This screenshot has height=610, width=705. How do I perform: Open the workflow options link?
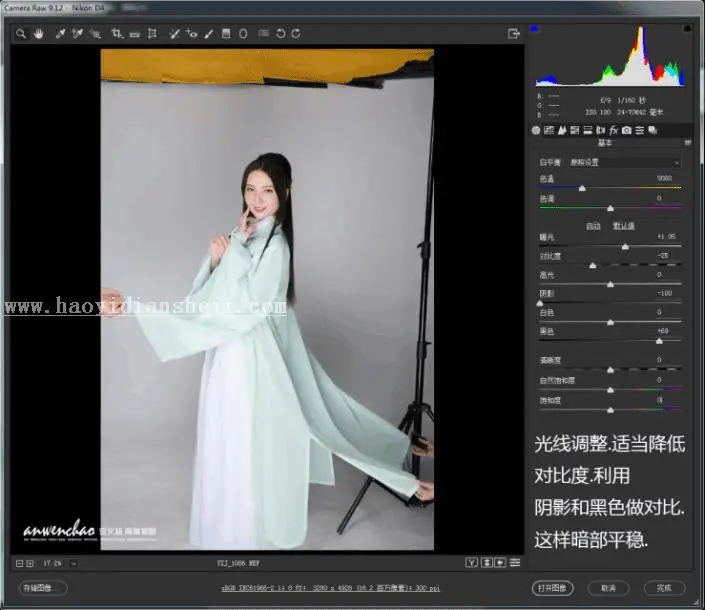[330, 588]
